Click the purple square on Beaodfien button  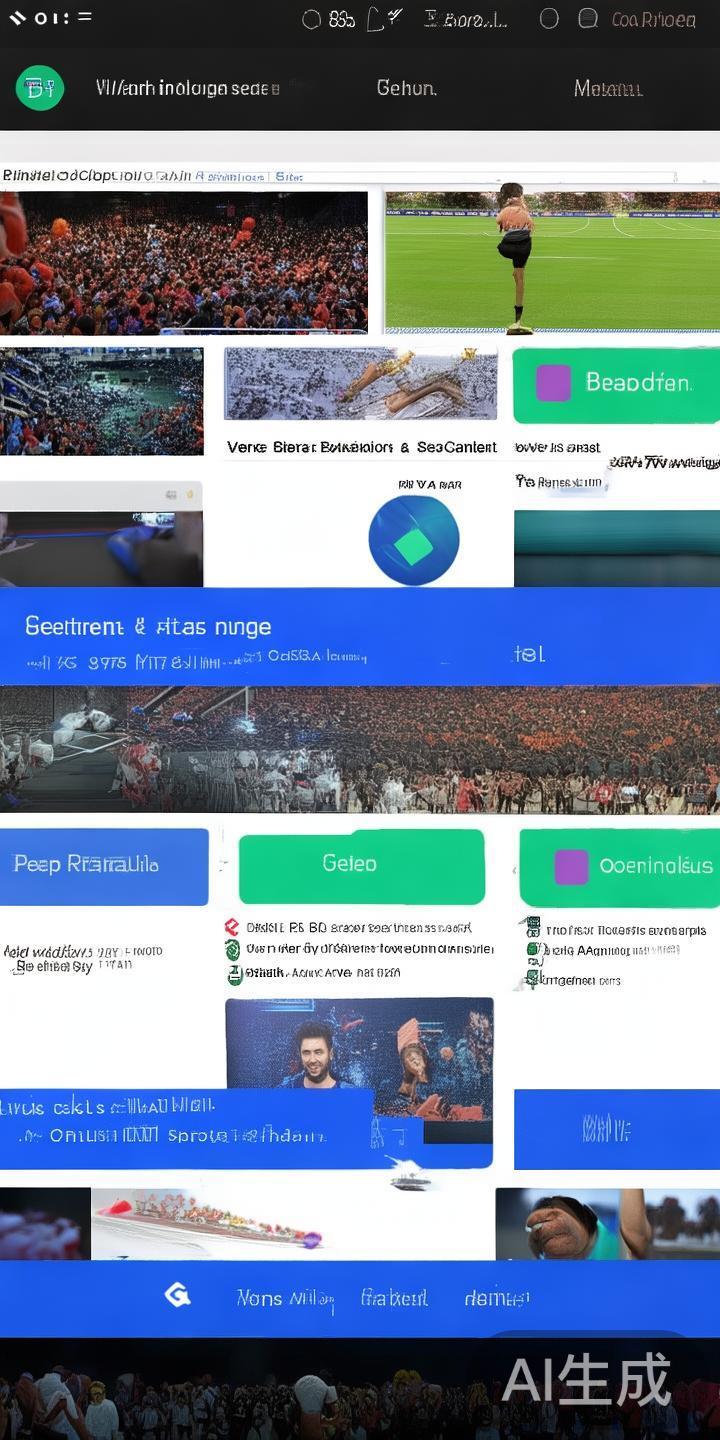pyautogui.click(x=553, y=383)
